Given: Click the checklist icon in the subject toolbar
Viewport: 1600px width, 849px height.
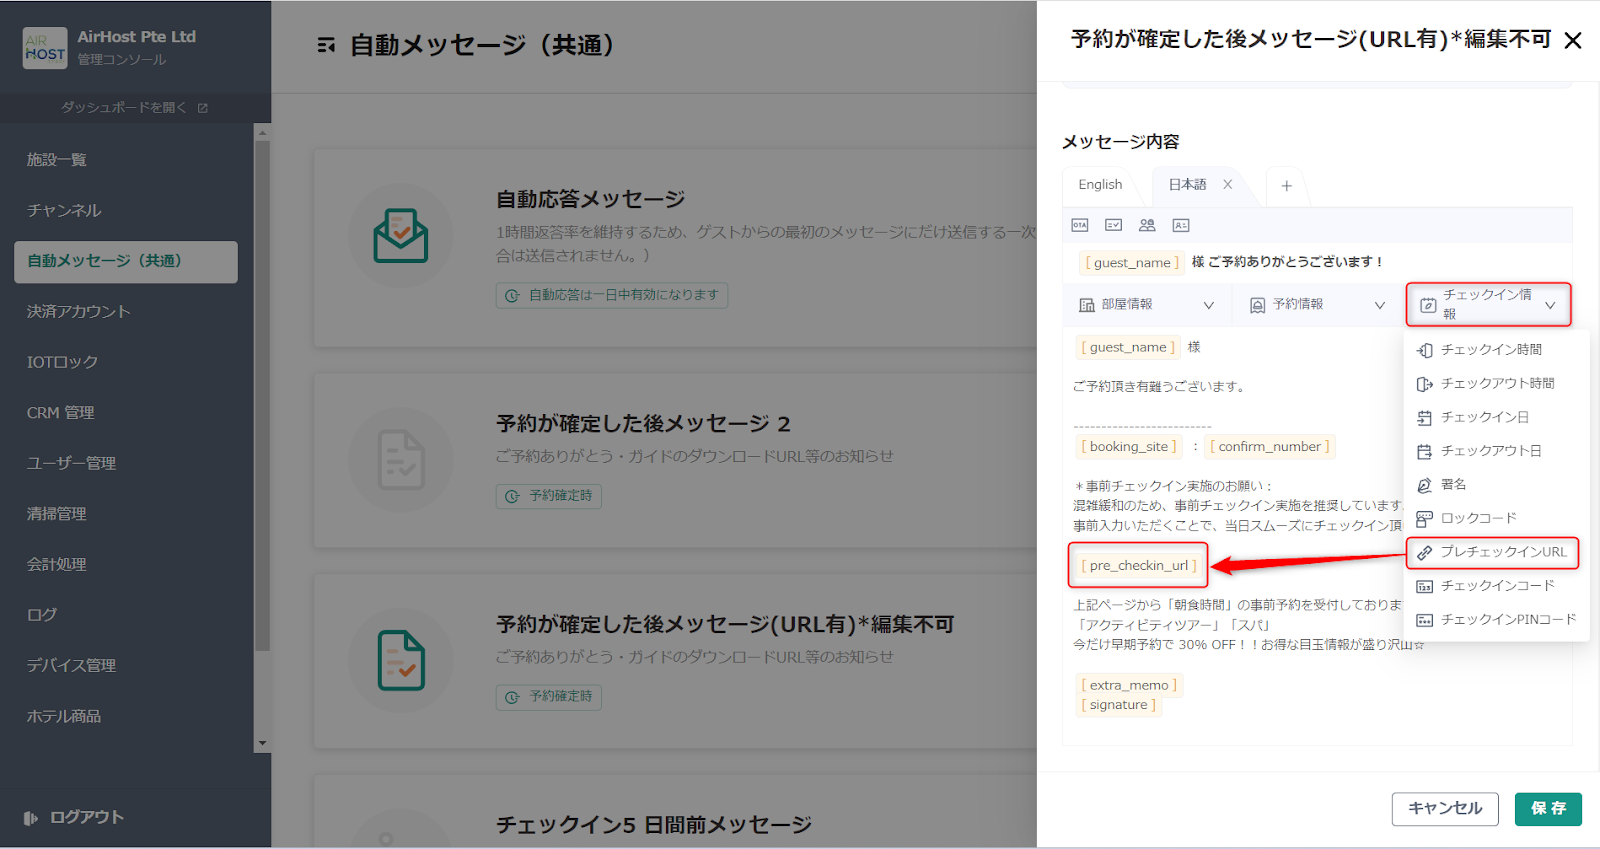Looking at the screenshot, I should point(1113,225).
